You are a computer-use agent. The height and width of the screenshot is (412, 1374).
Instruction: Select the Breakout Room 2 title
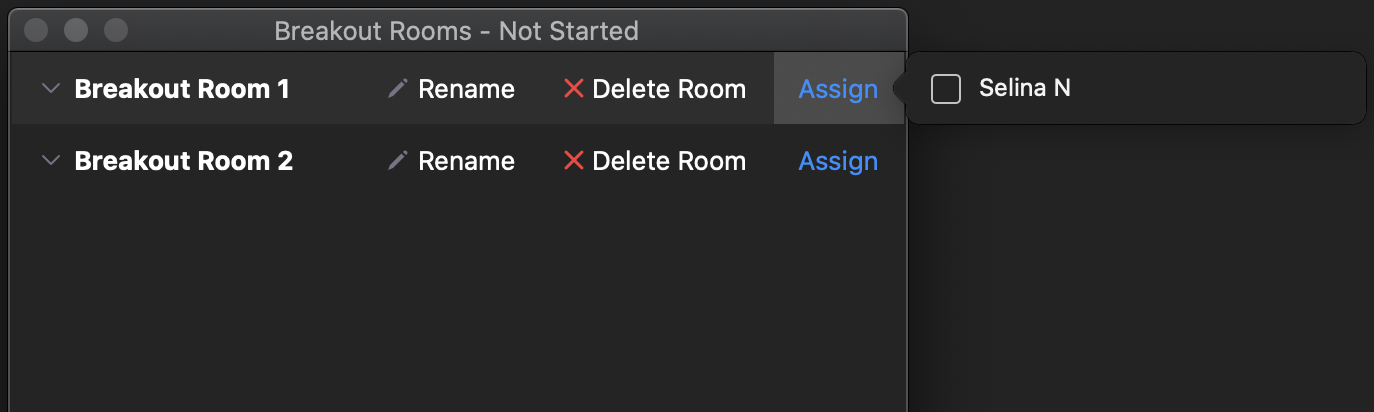click(184, 161)
